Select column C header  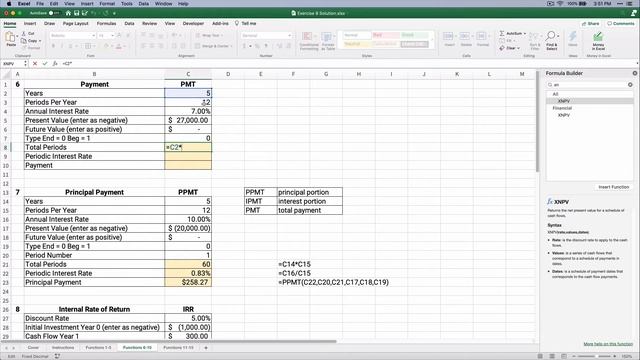tap(188, 74)
